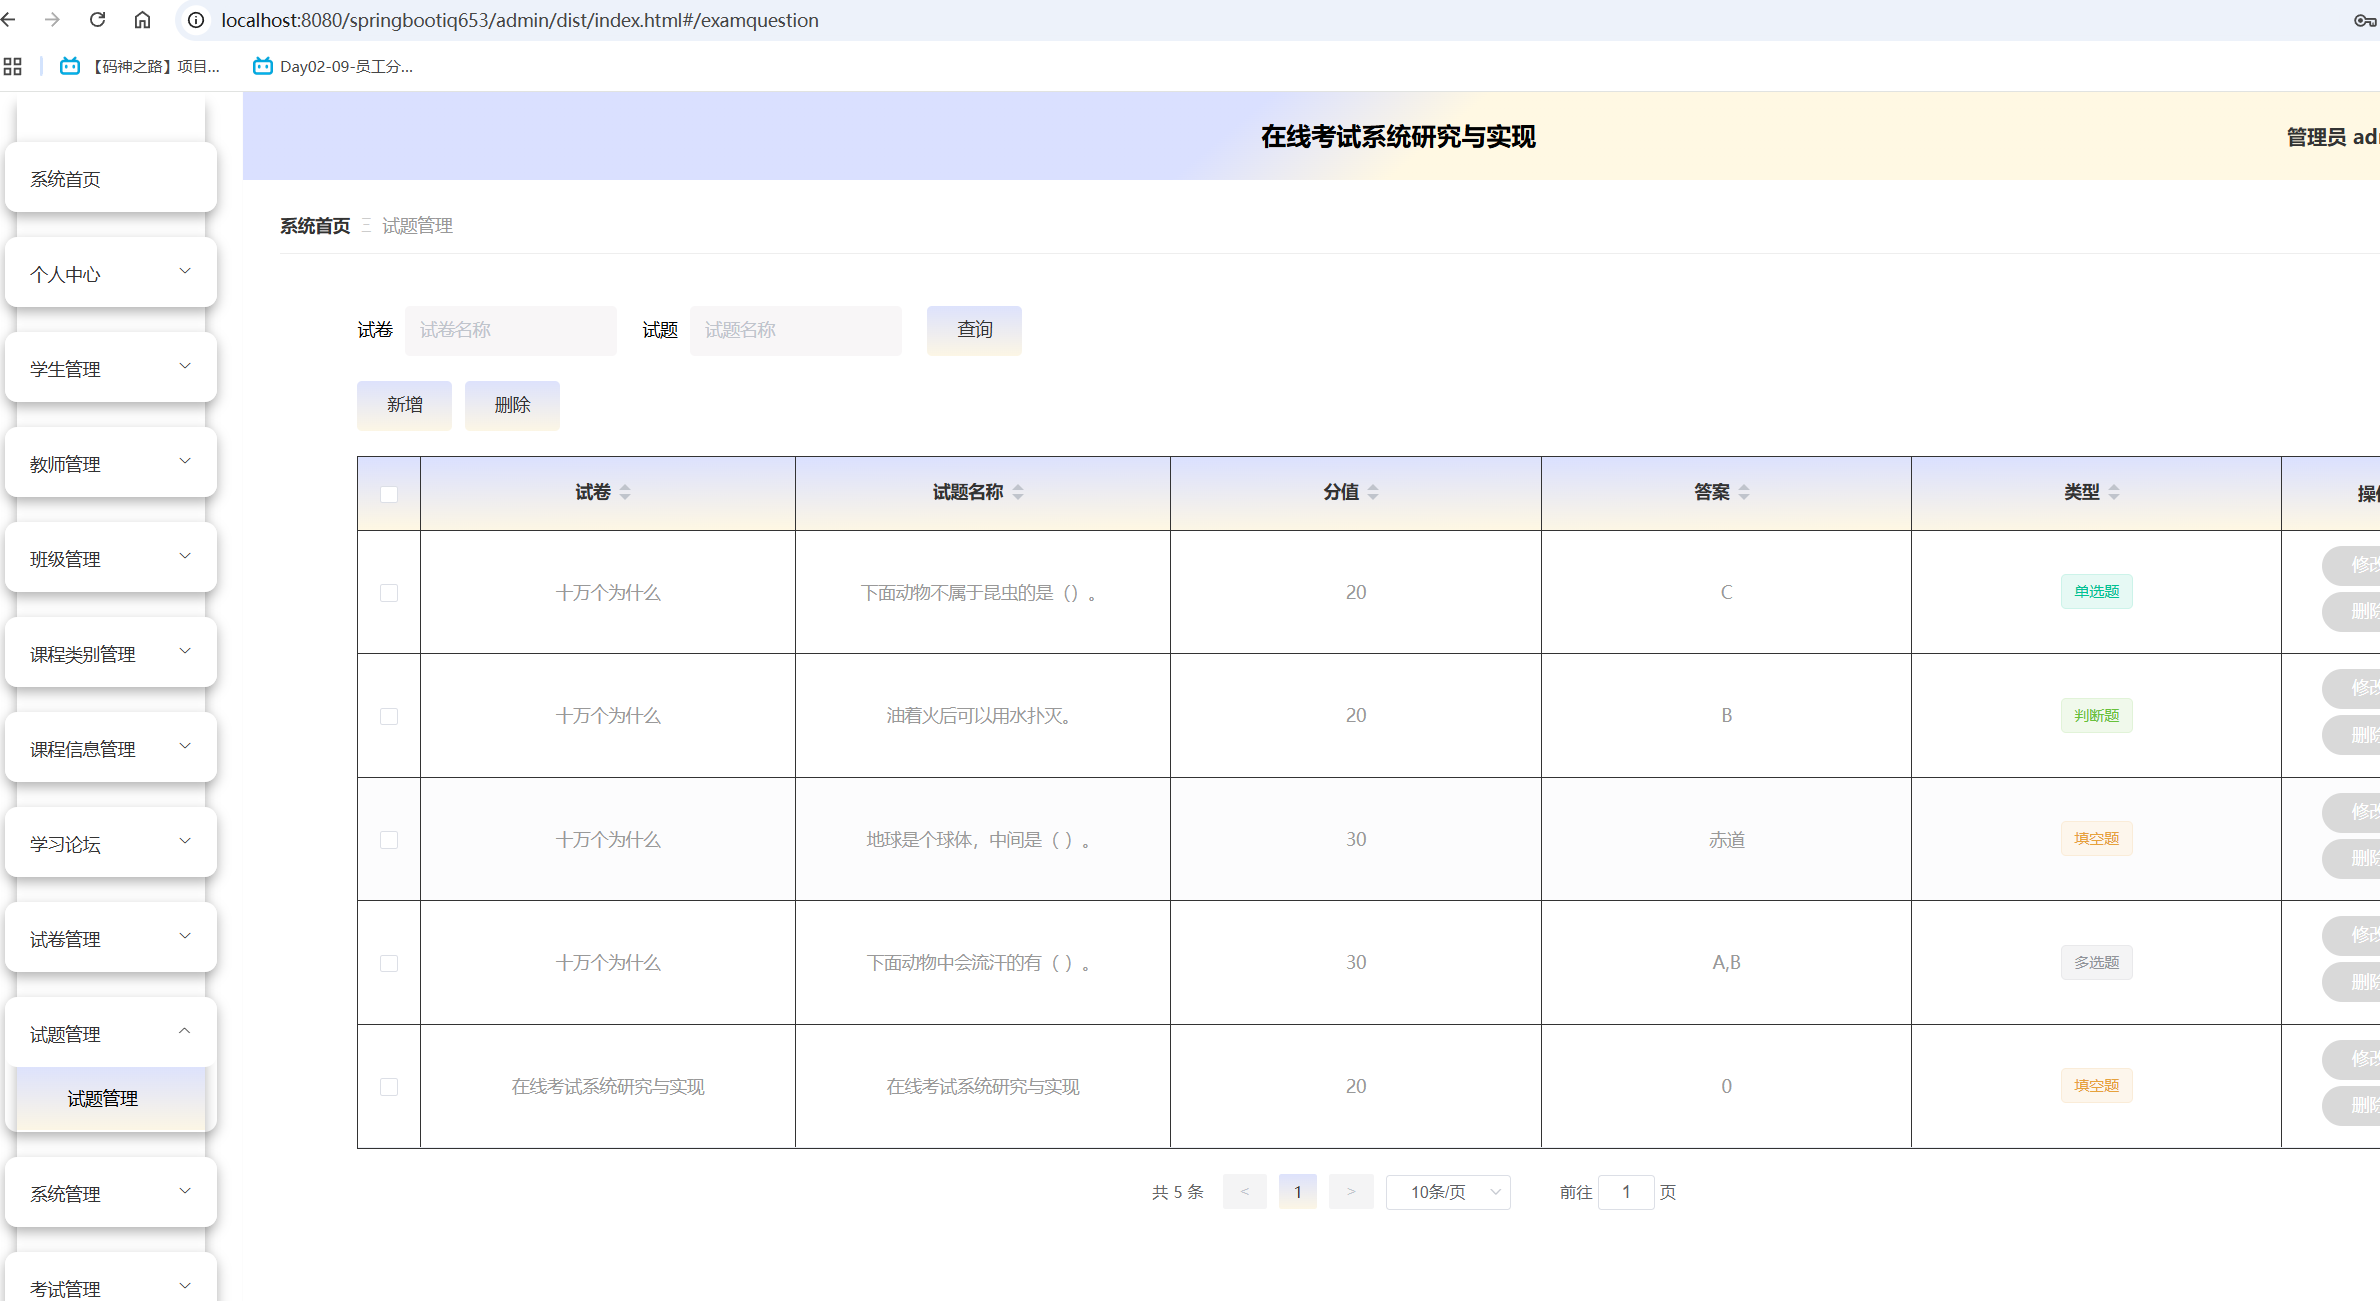This screenshot has height=1301, width=2380.
Task: Click the 判断题 type tag
Action: click(2096, 715)
